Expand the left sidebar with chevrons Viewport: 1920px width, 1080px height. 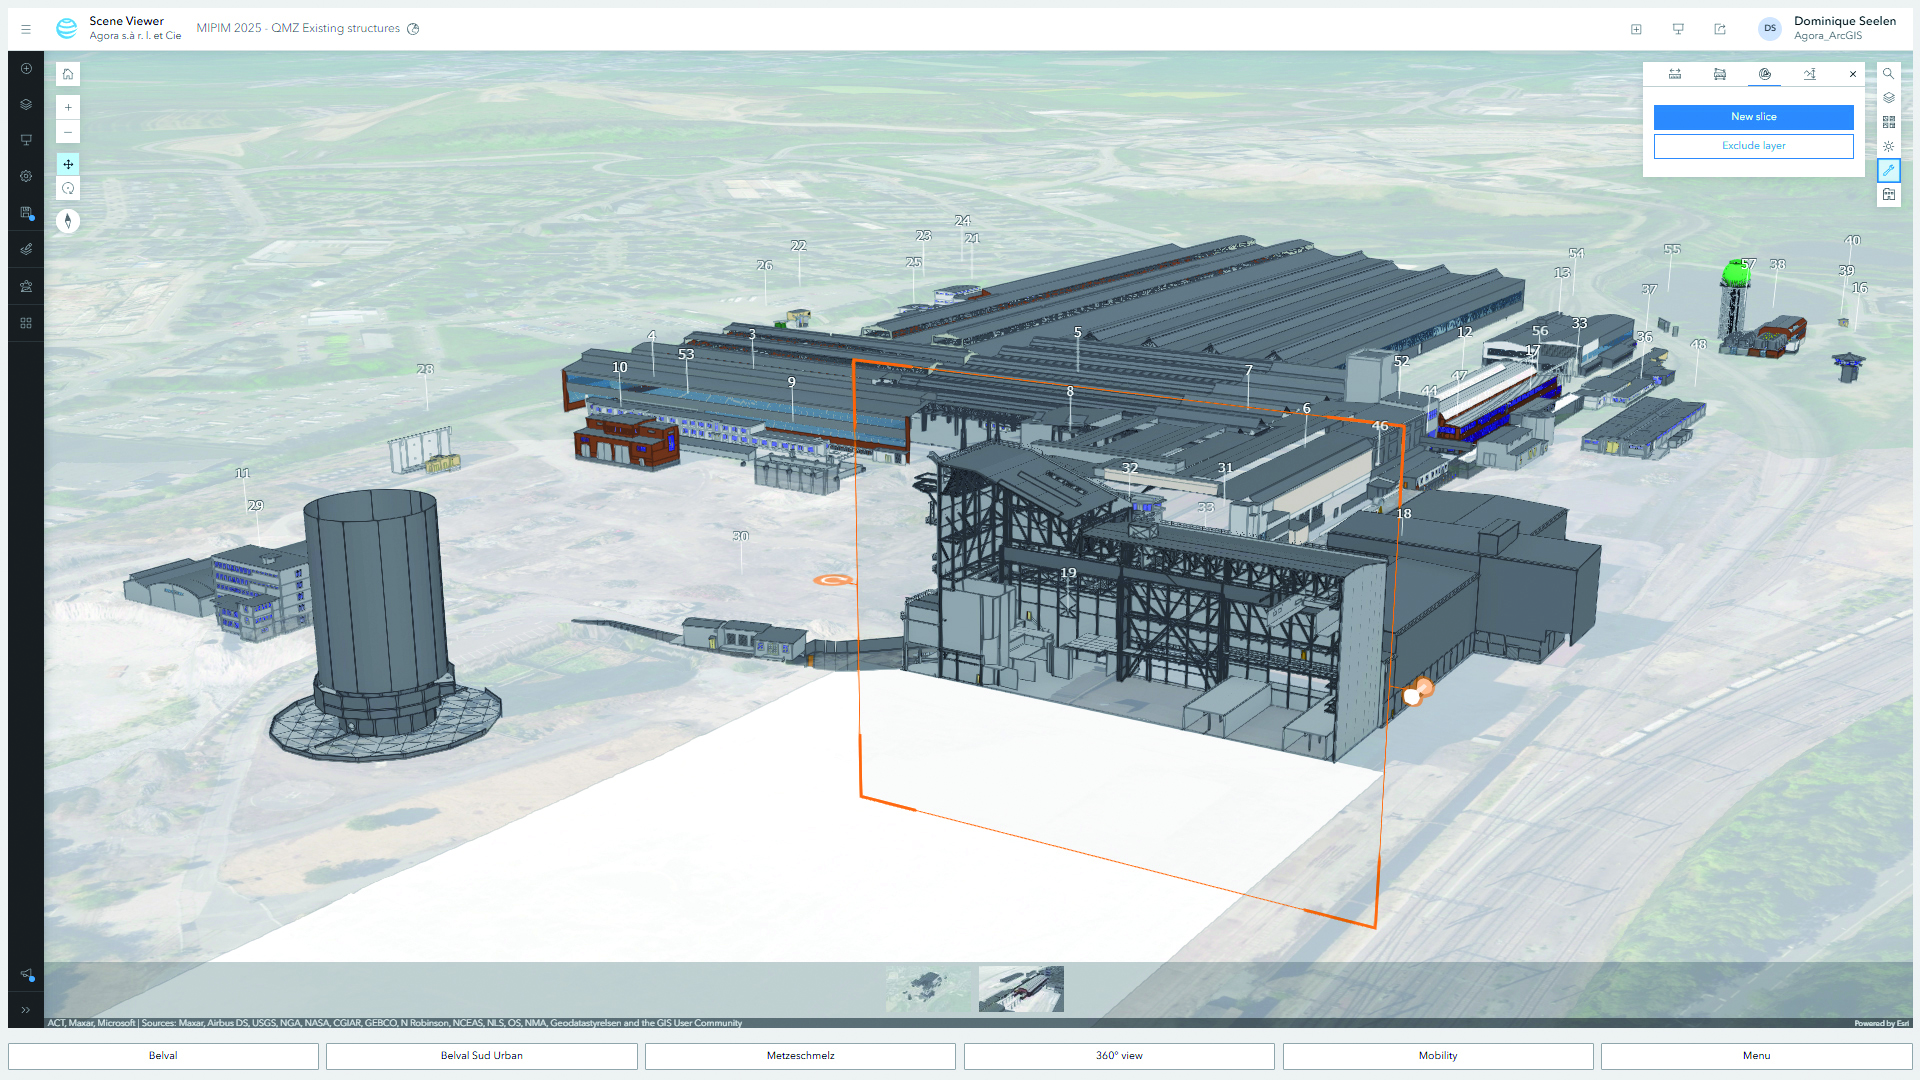(x=26, y=1010)
